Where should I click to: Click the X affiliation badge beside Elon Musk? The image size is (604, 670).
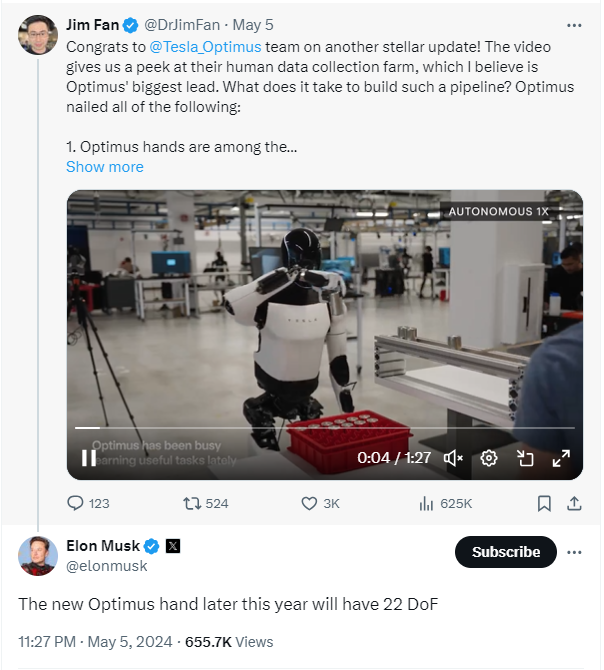tap(173, 546)
